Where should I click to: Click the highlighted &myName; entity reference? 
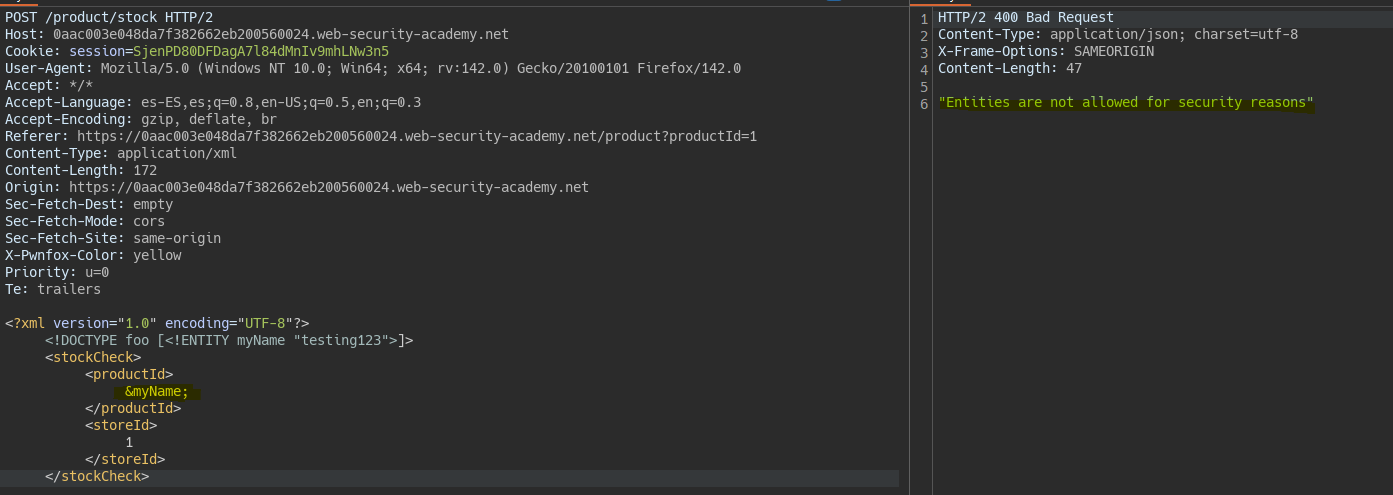point(157,392)
